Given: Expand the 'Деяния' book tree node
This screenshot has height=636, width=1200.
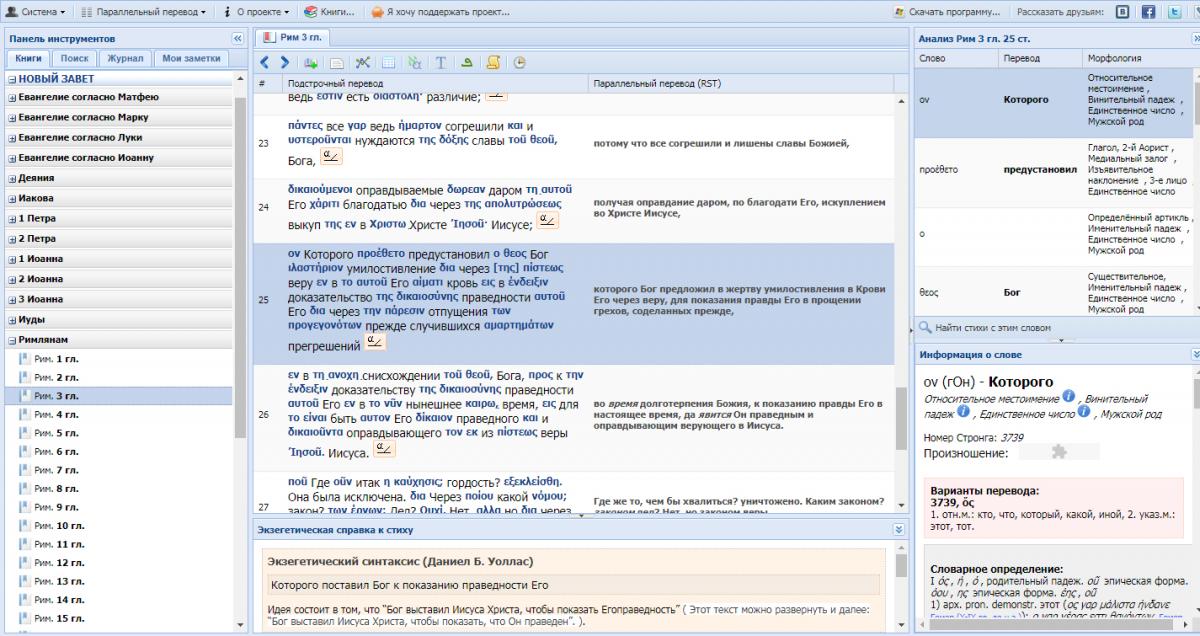Looking at the screenshot, I should coord(12,178).
